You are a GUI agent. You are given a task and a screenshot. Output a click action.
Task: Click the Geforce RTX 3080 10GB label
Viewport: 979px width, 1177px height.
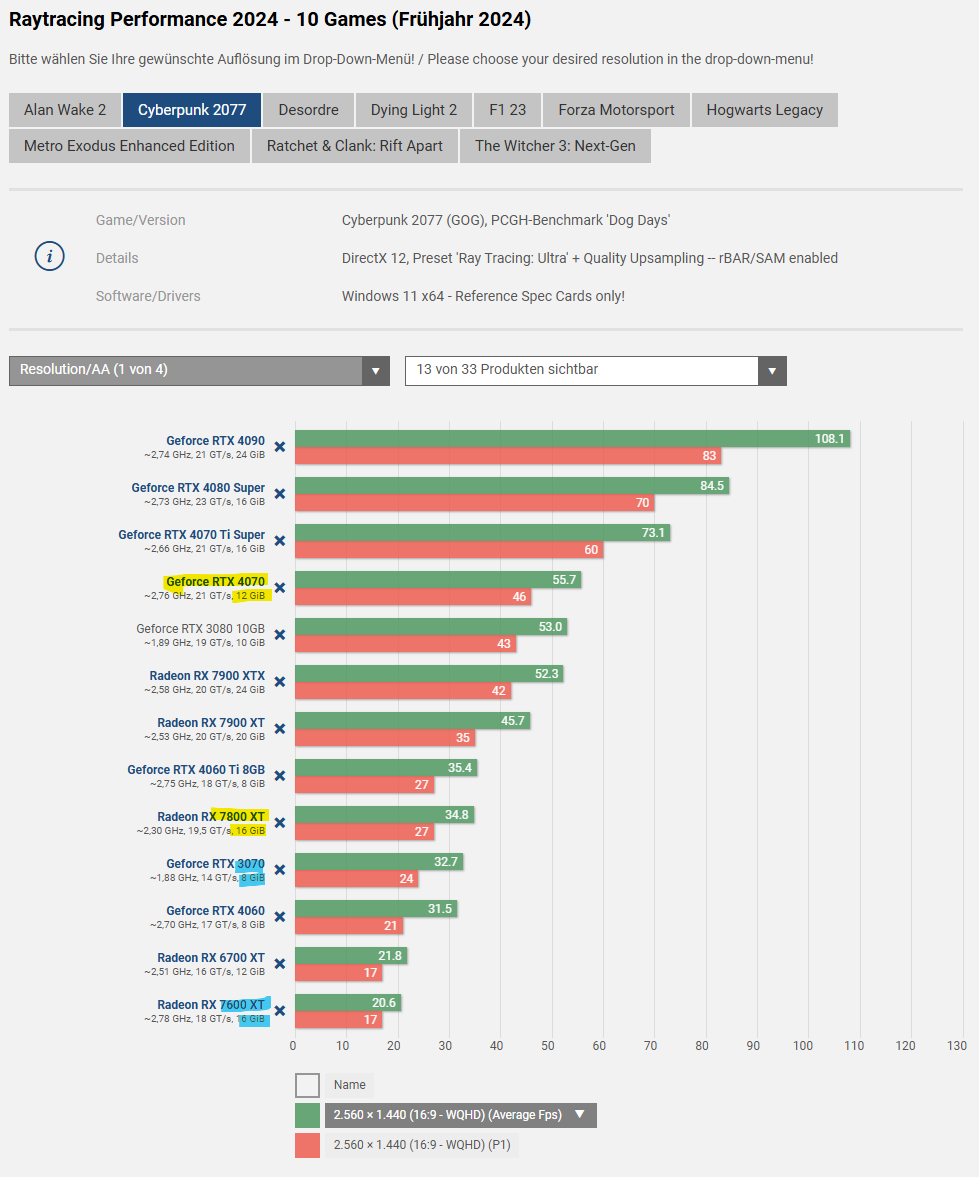(x=200, y=628)
